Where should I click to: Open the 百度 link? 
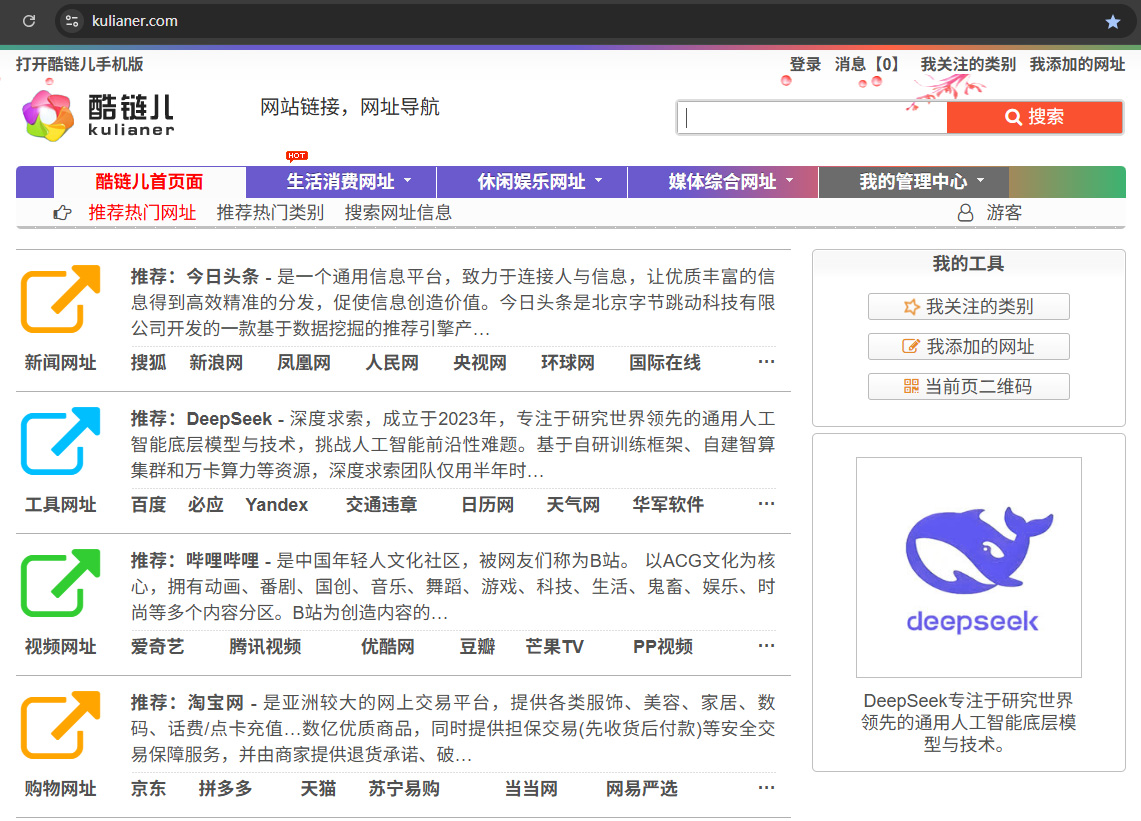148,504
